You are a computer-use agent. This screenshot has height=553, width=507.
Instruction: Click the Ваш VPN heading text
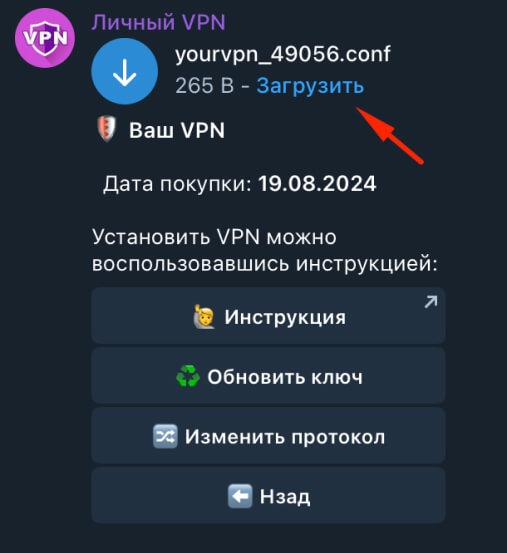[x=177, y=130]
